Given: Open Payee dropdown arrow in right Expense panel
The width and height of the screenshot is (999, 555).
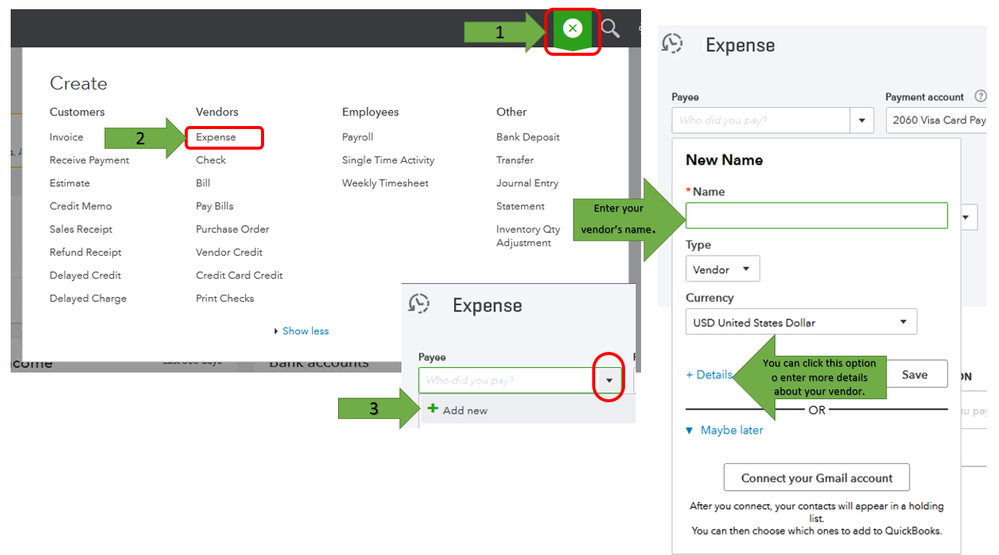Looking at the screenshot, I should pyautogui.click(x=861, y=120).
